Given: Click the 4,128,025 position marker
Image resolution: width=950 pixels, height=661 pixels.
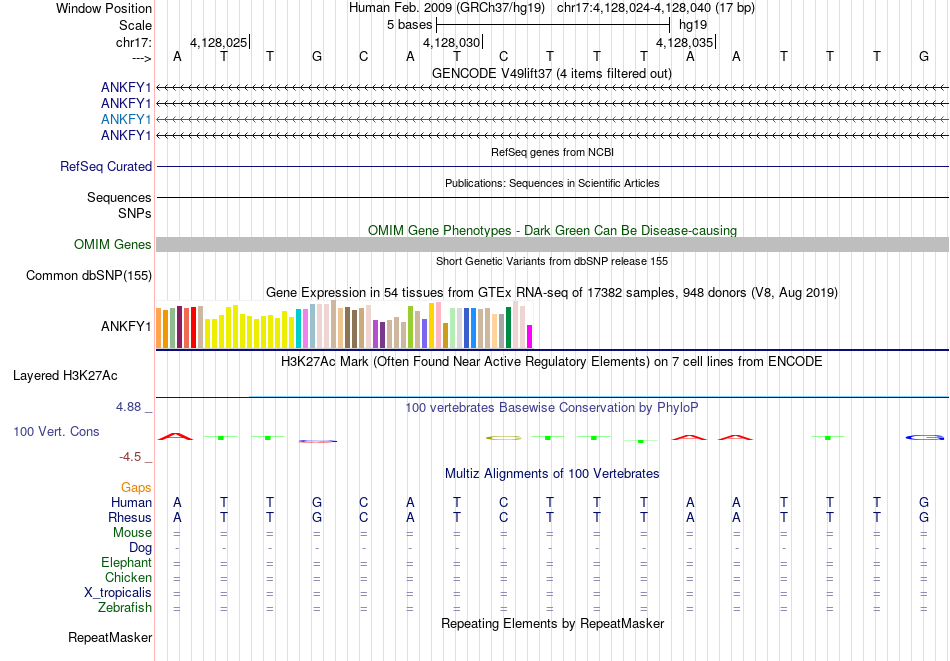Looking at the screenshot, I should [x=219, y=42].
